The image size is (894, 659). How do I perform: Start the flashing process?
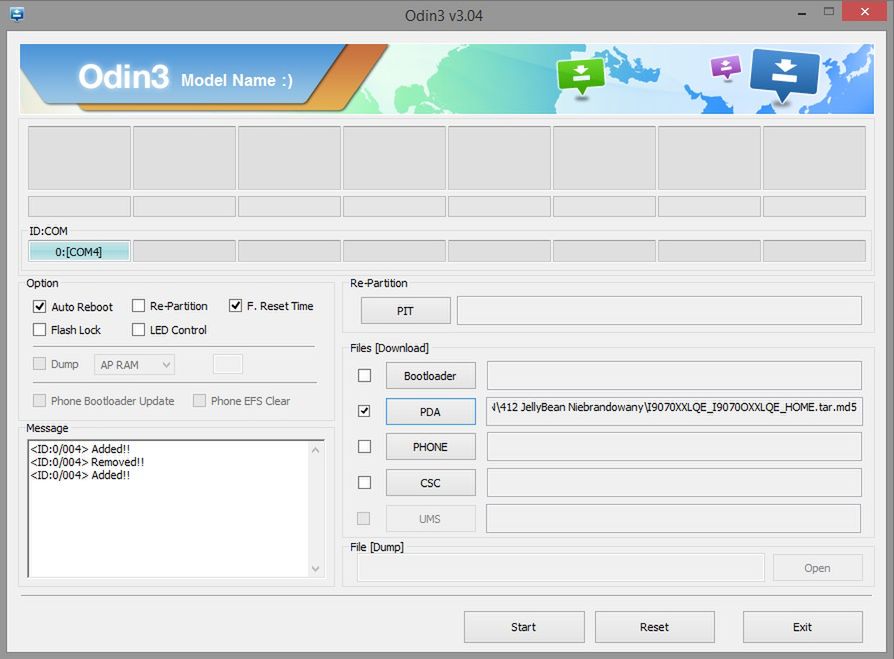tap(524, 627)
